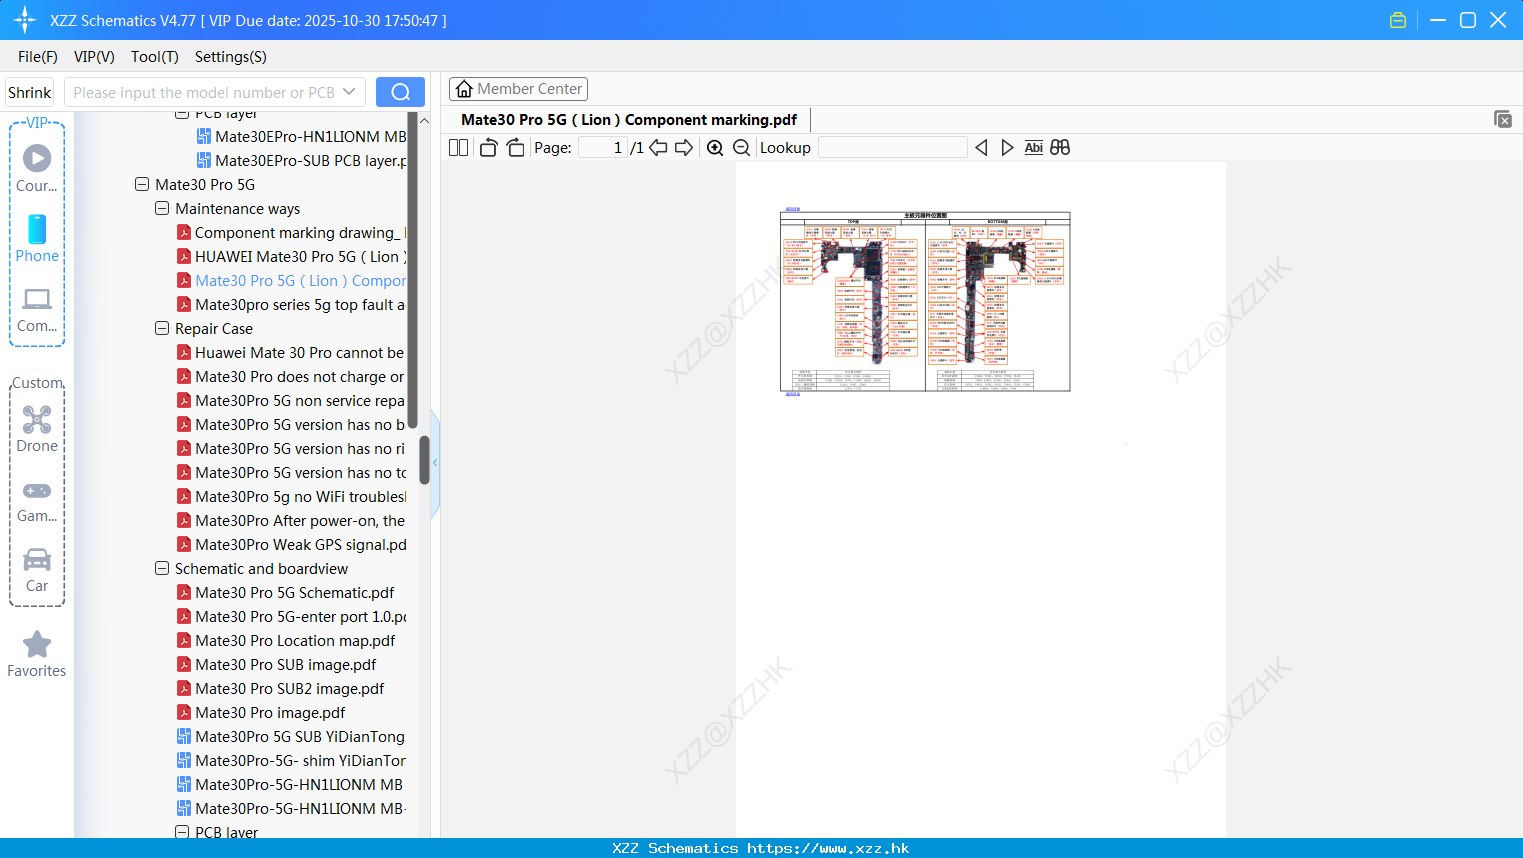
Task: Open the Settings(S) menu
Action: pyautogui.click(x=231, y=57)
